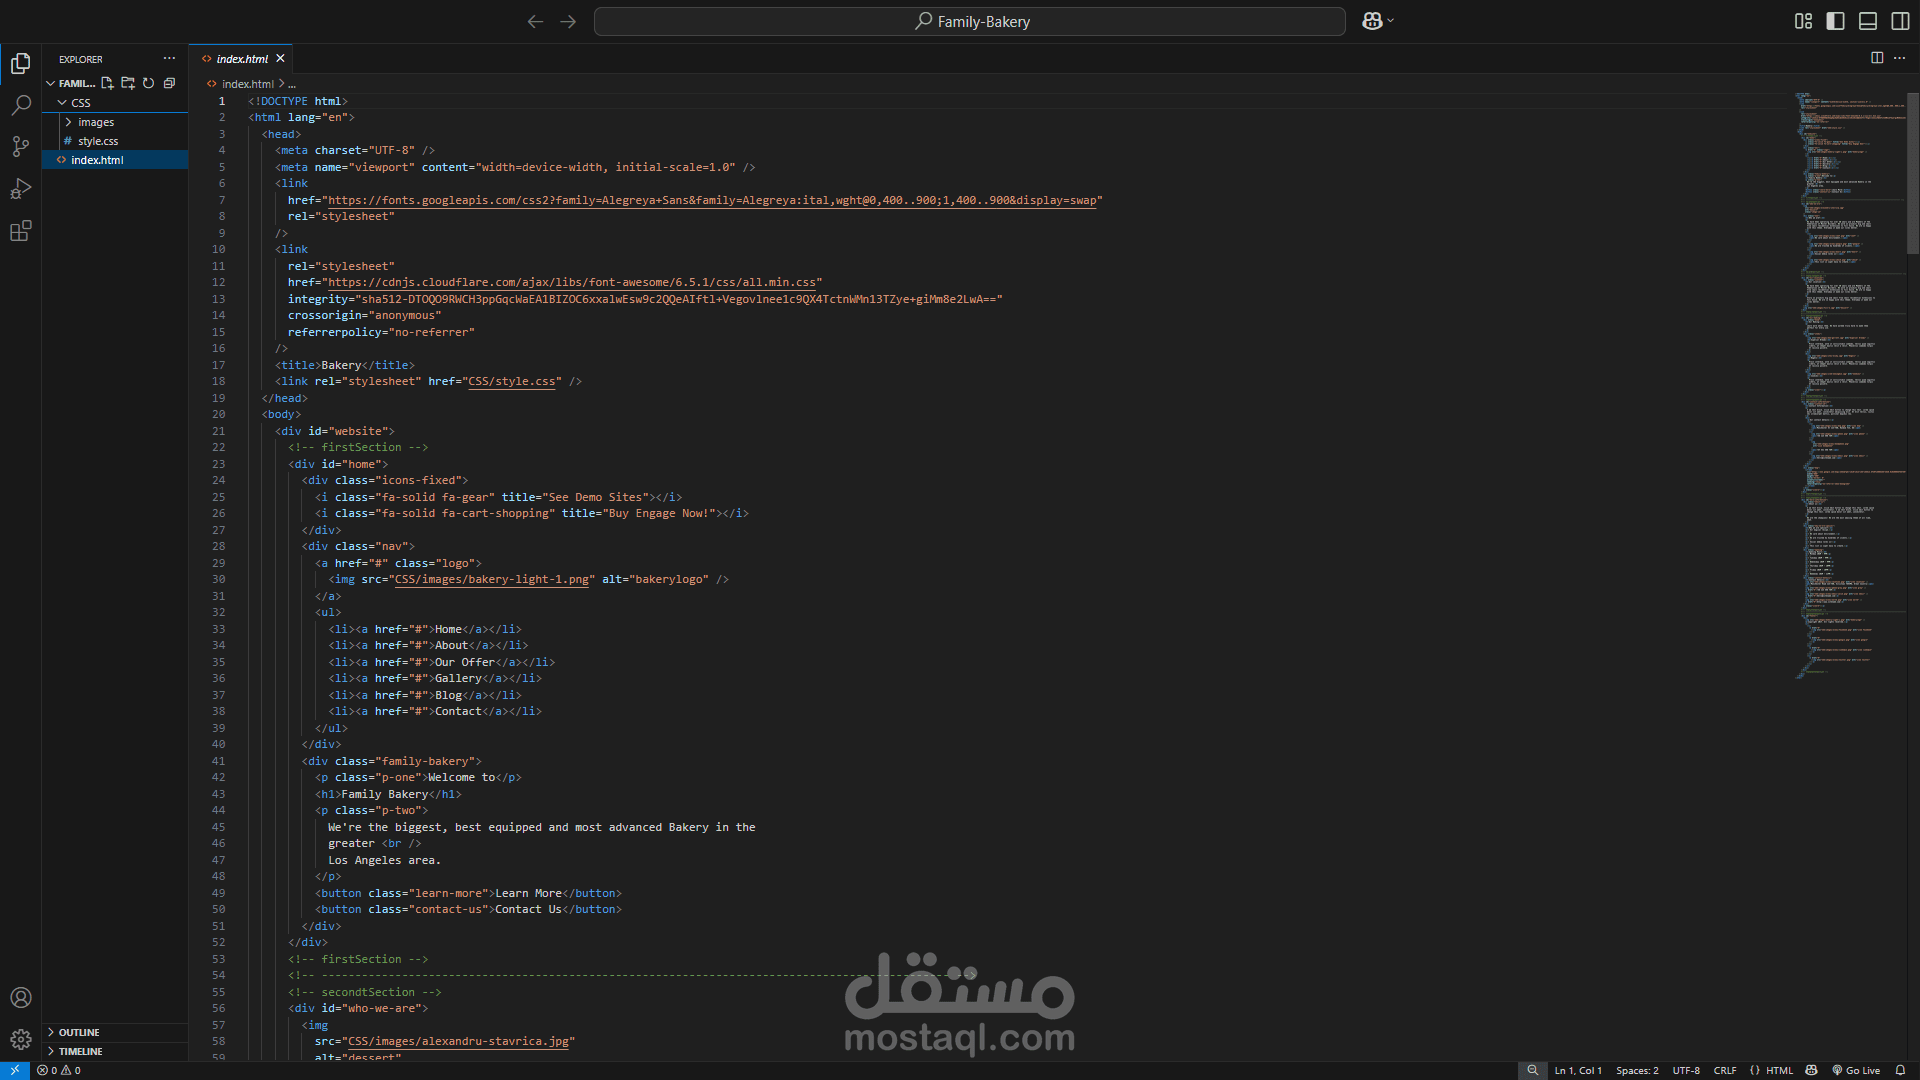Open the Run and Debug view
Image resolution: width=1920 pixels, height=1080 pixels.
click(x=20, y=189)
